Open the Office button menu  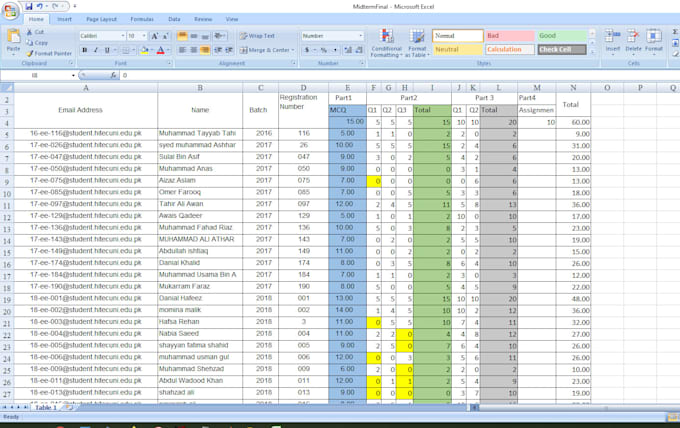10,11
